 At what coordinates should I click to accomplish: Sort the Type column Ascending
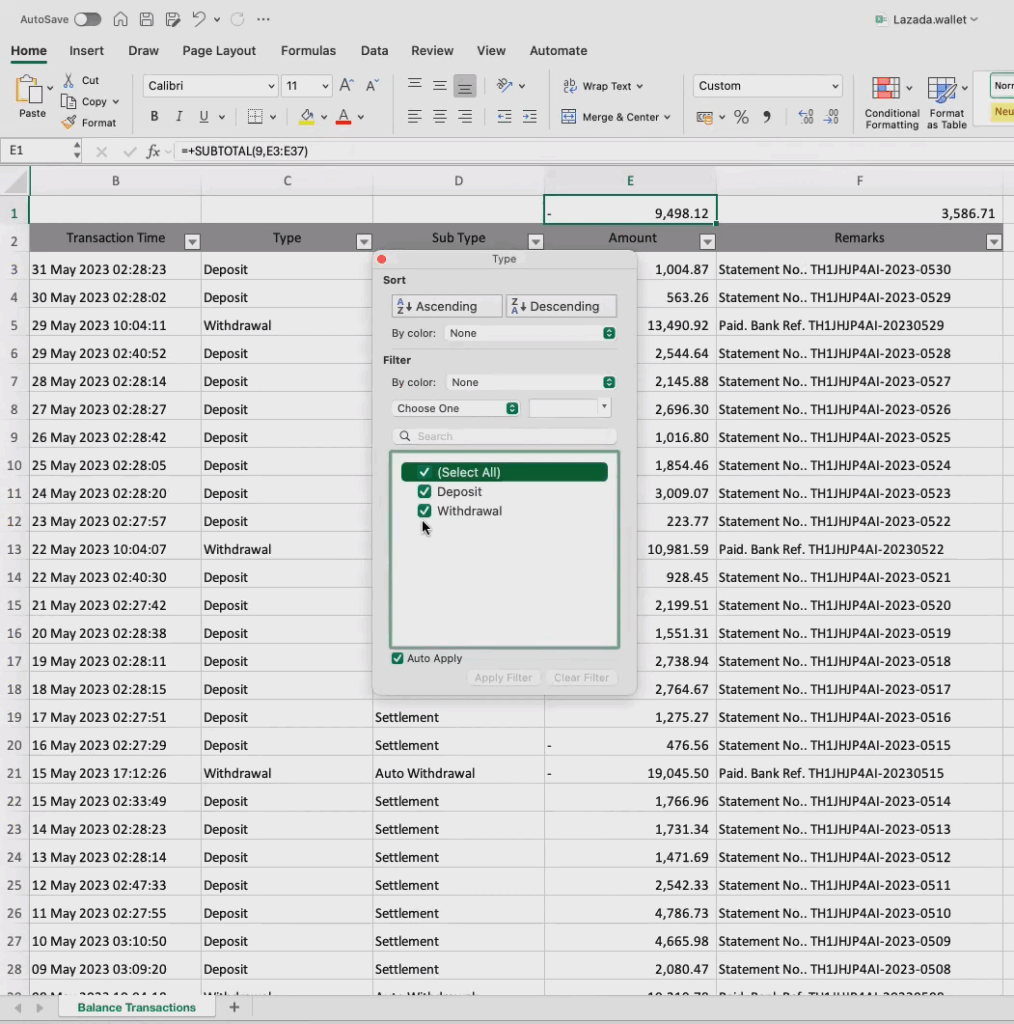(447, 306)
